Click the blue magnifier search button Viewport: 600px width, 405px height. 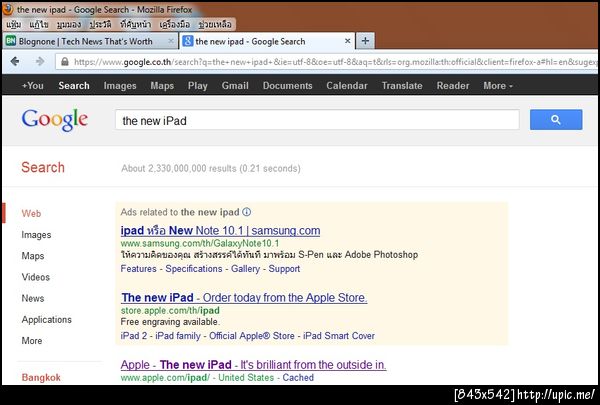tap(556, 120)
